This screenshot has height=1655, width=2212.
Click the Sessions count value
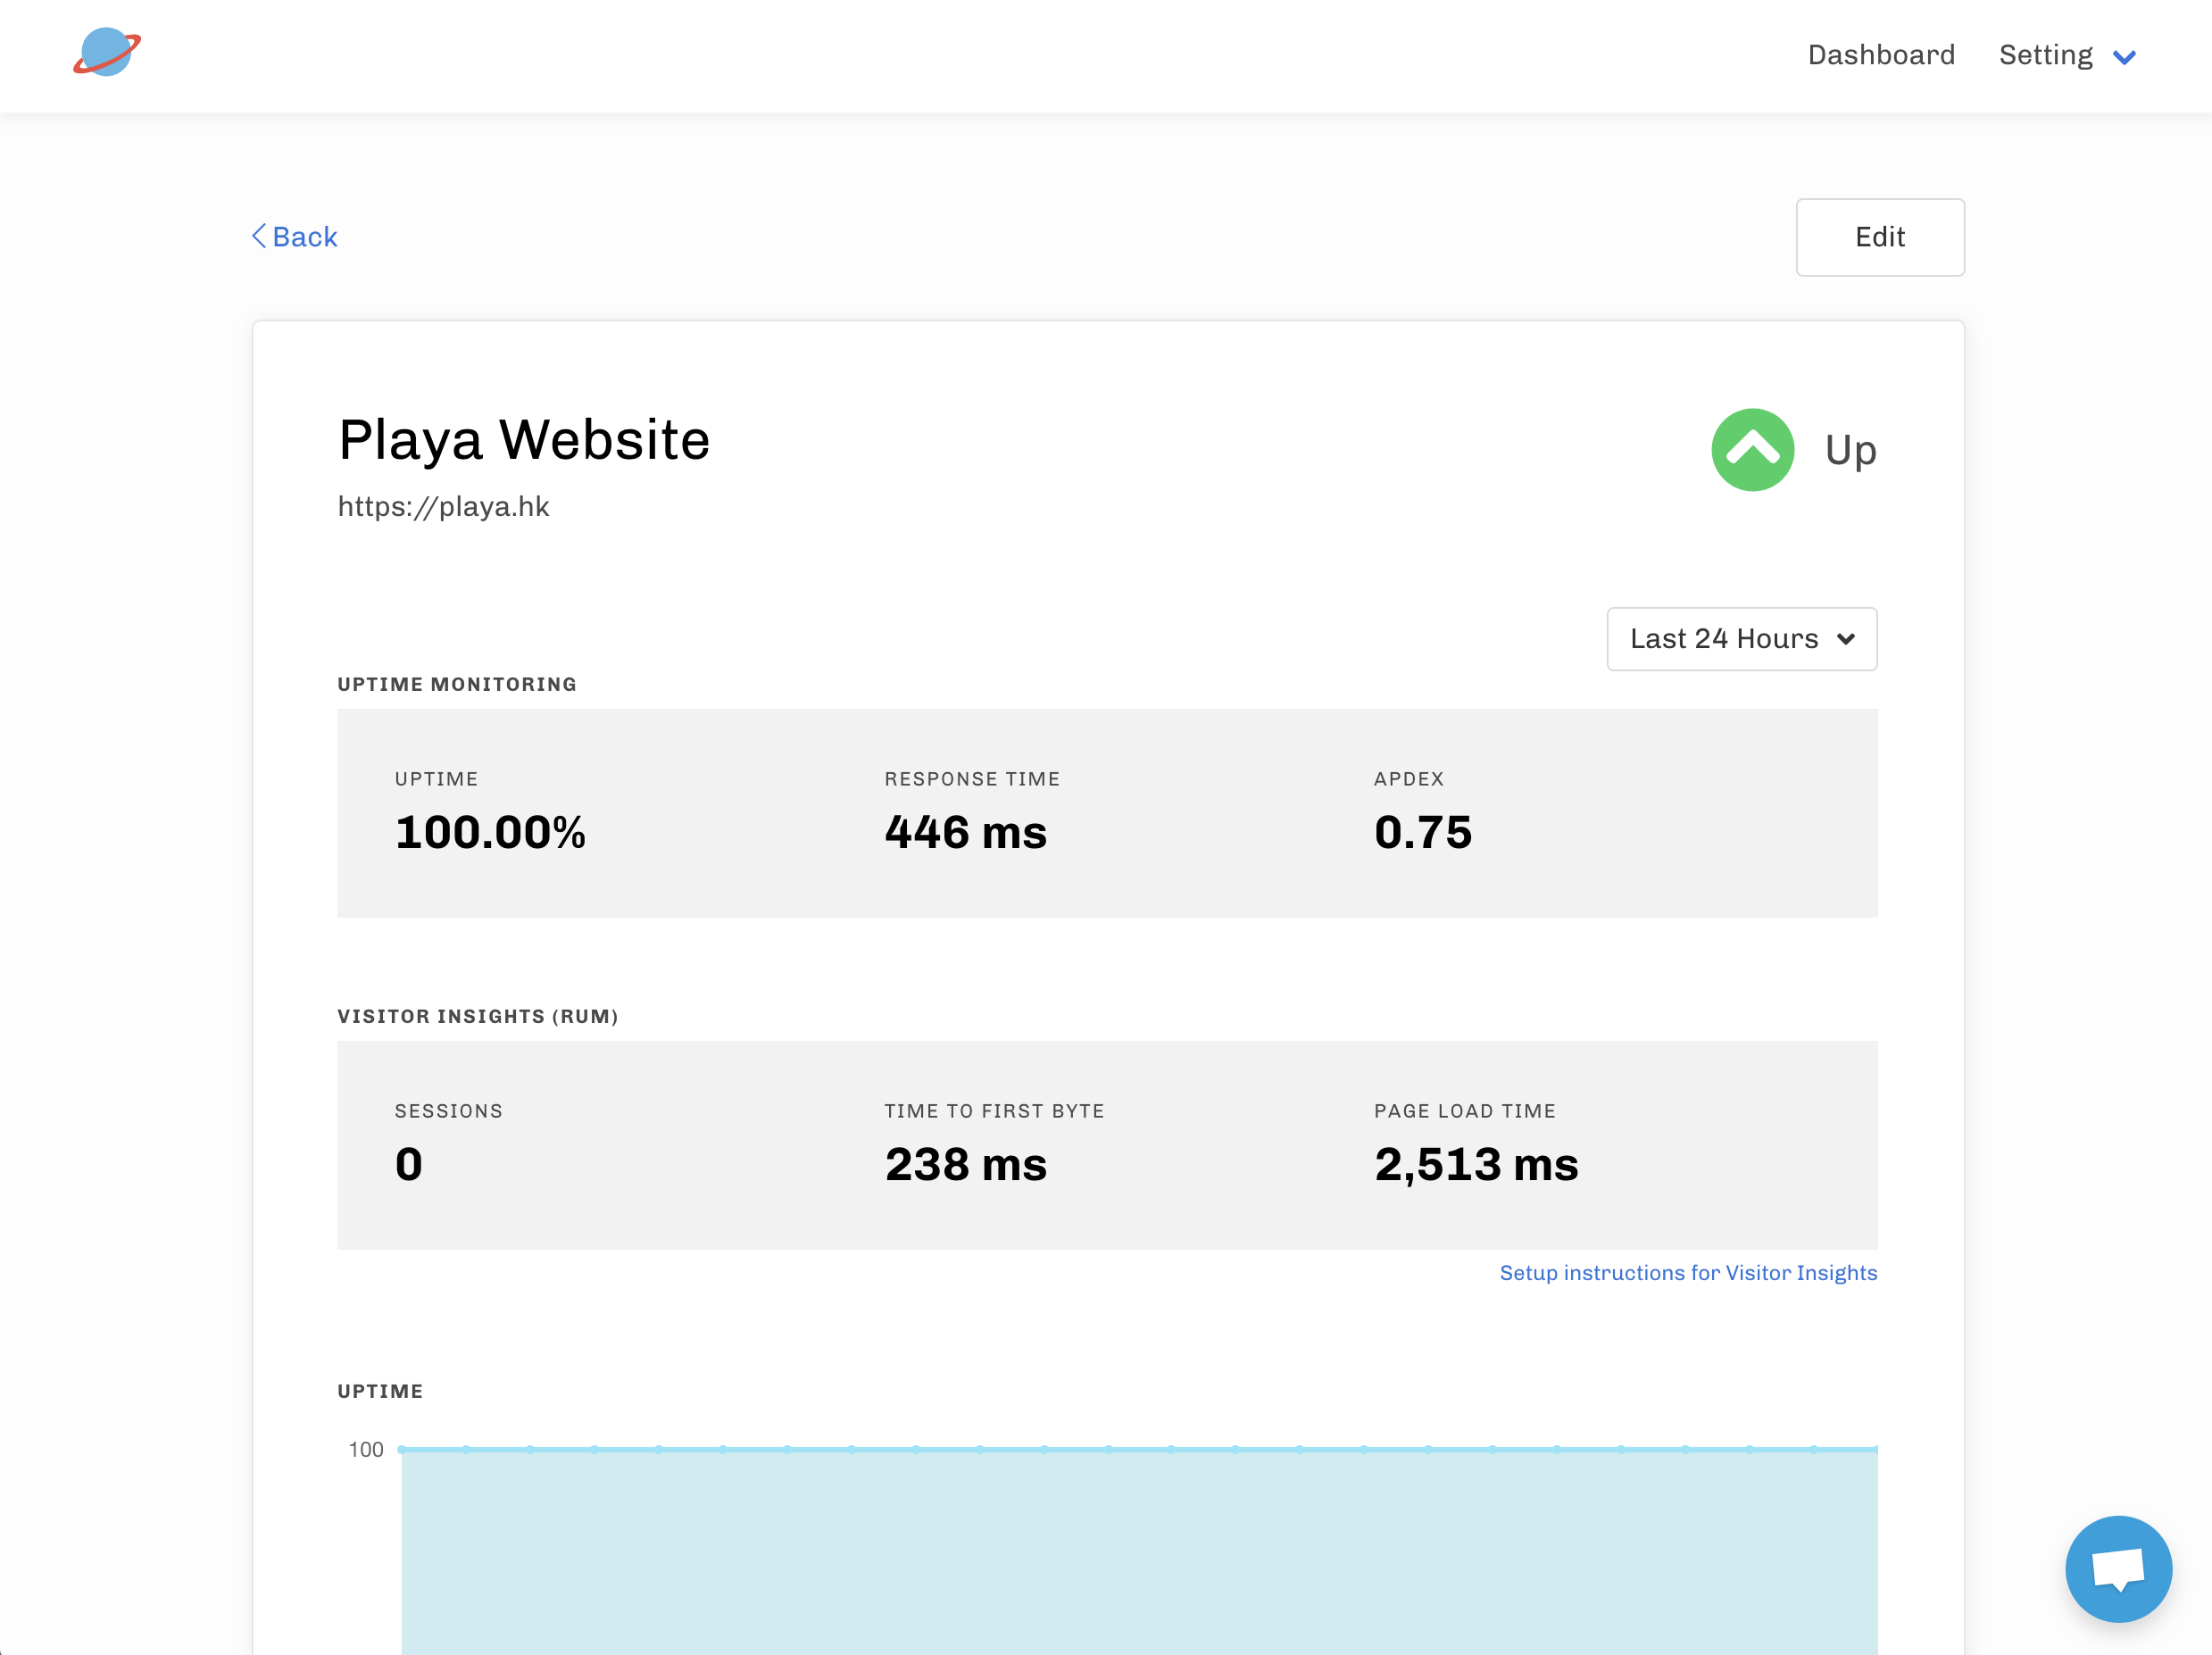click(x=408, y=1164)
